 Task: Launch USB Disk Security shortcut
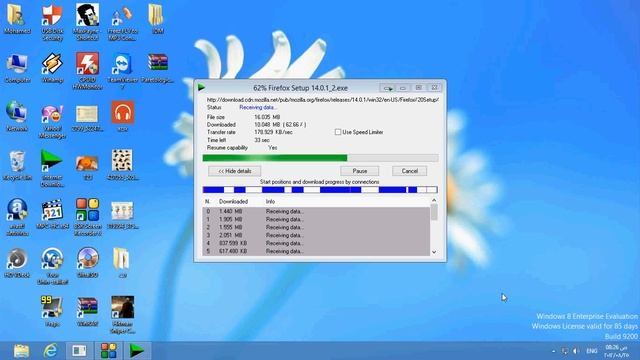52,22
